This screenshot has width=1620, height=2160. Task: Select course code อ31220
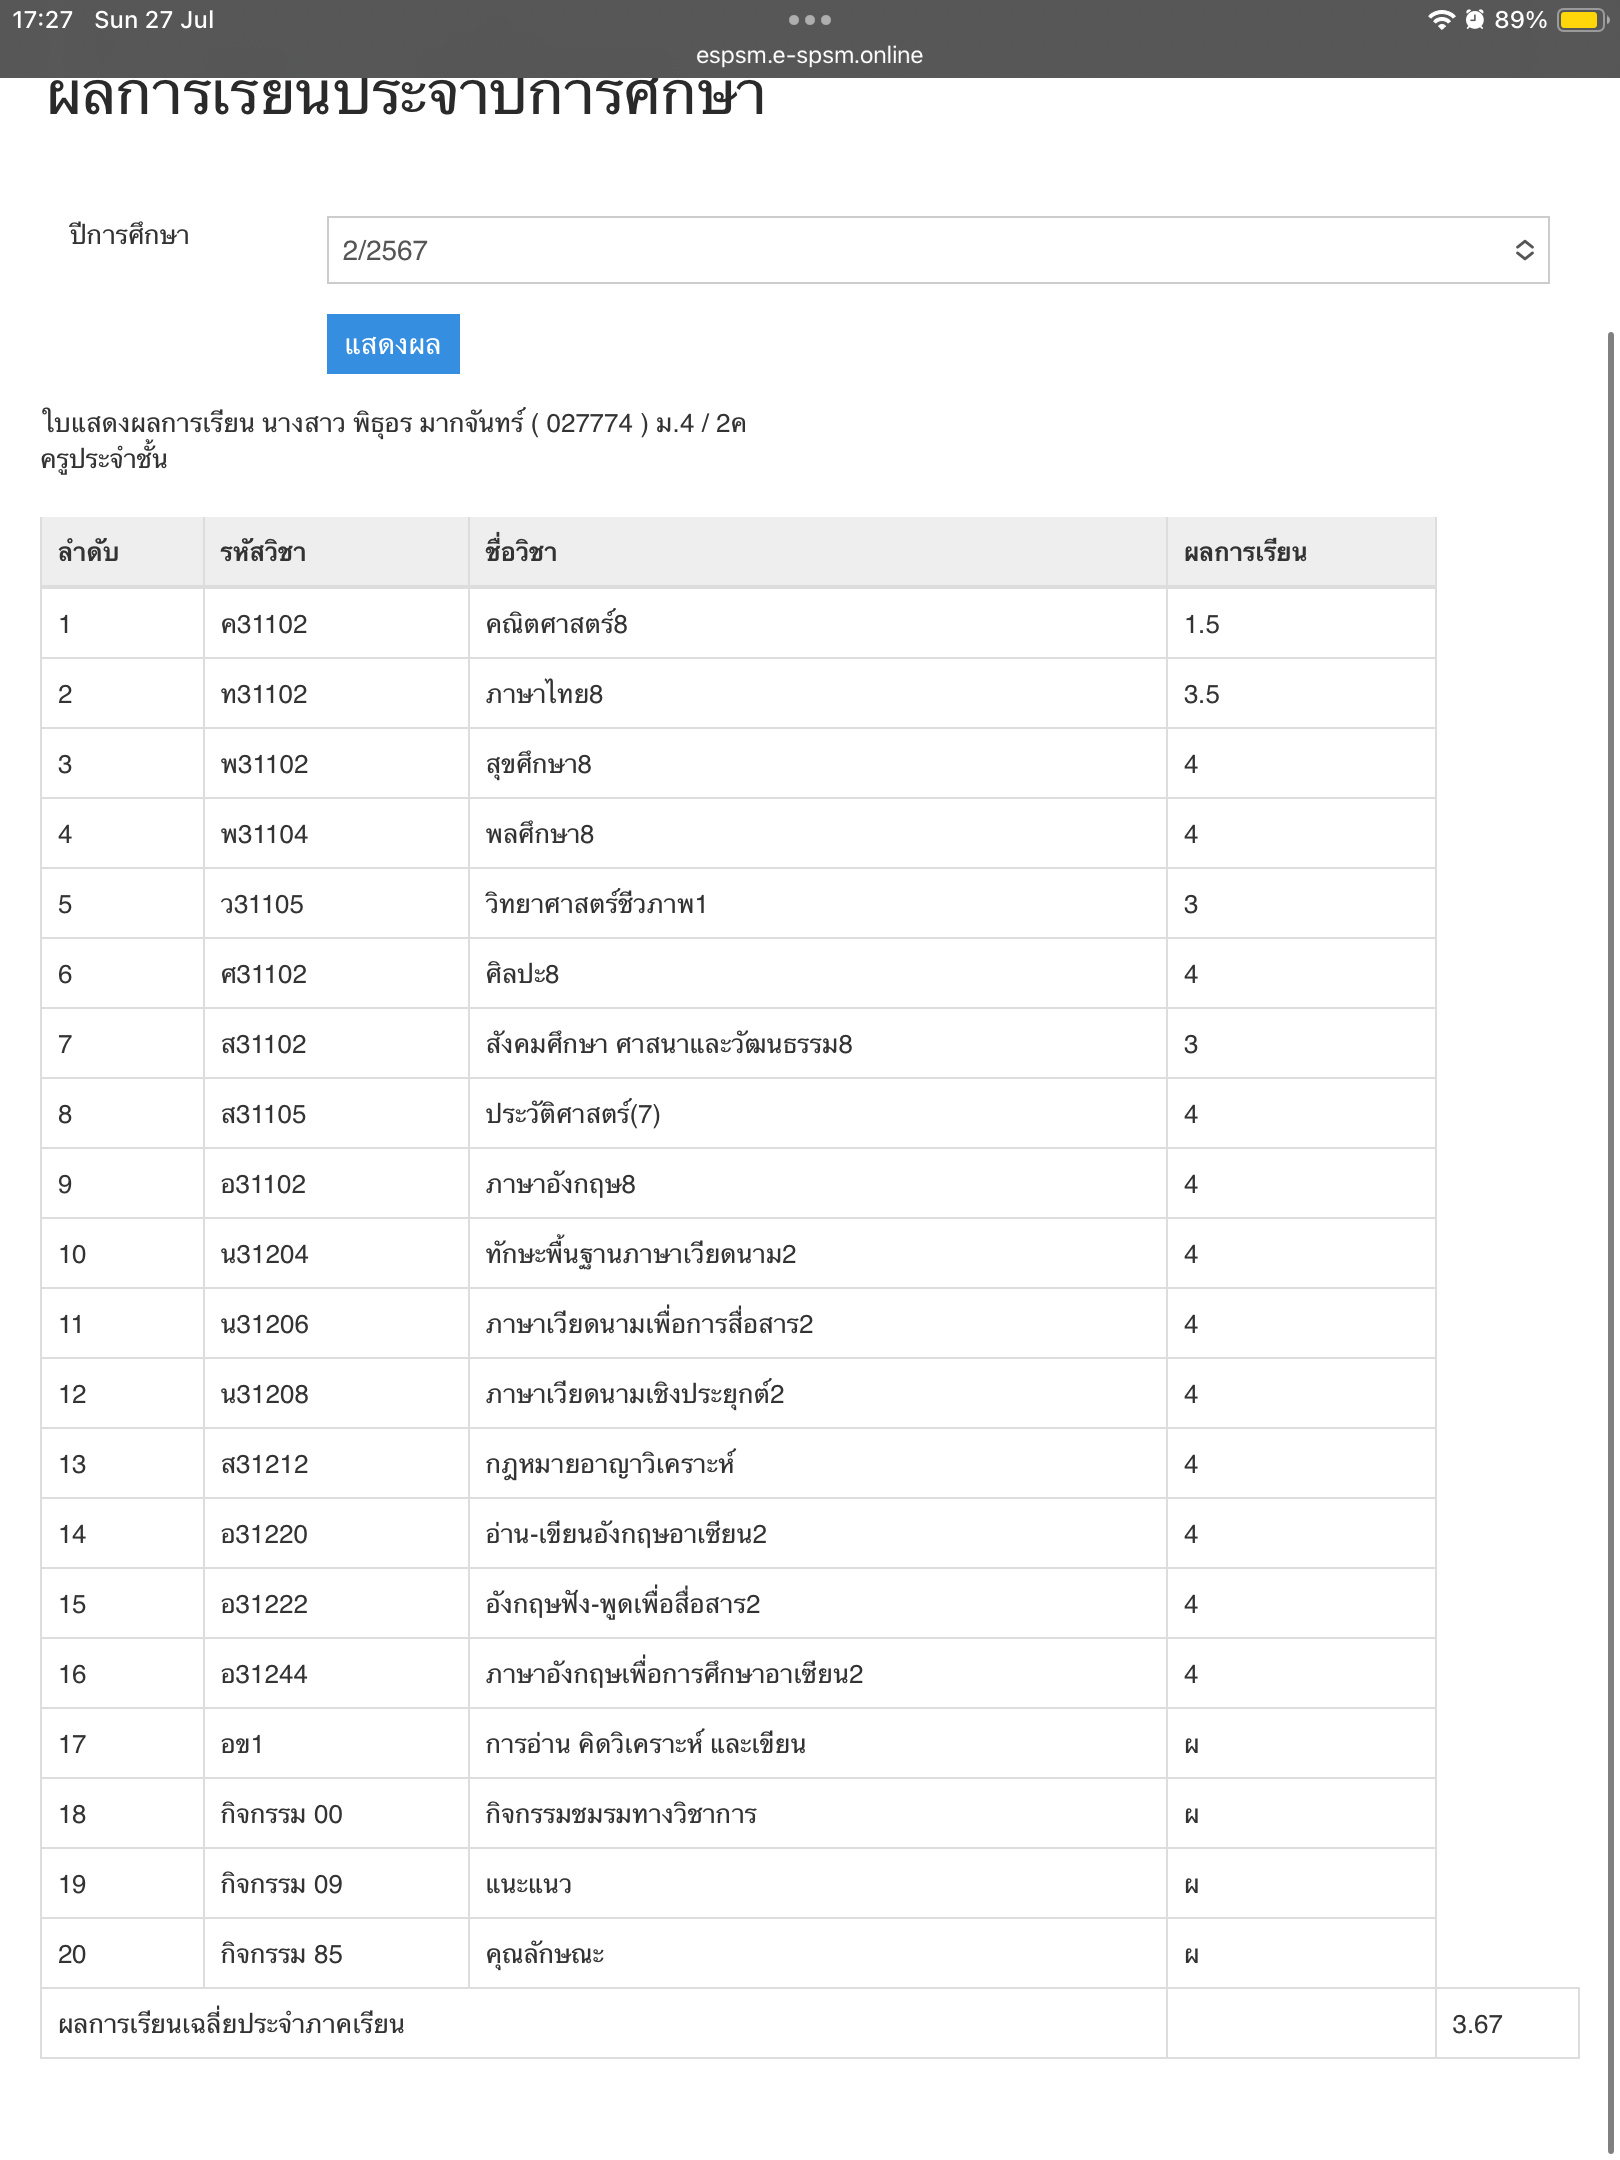[x=264, y=1534]
